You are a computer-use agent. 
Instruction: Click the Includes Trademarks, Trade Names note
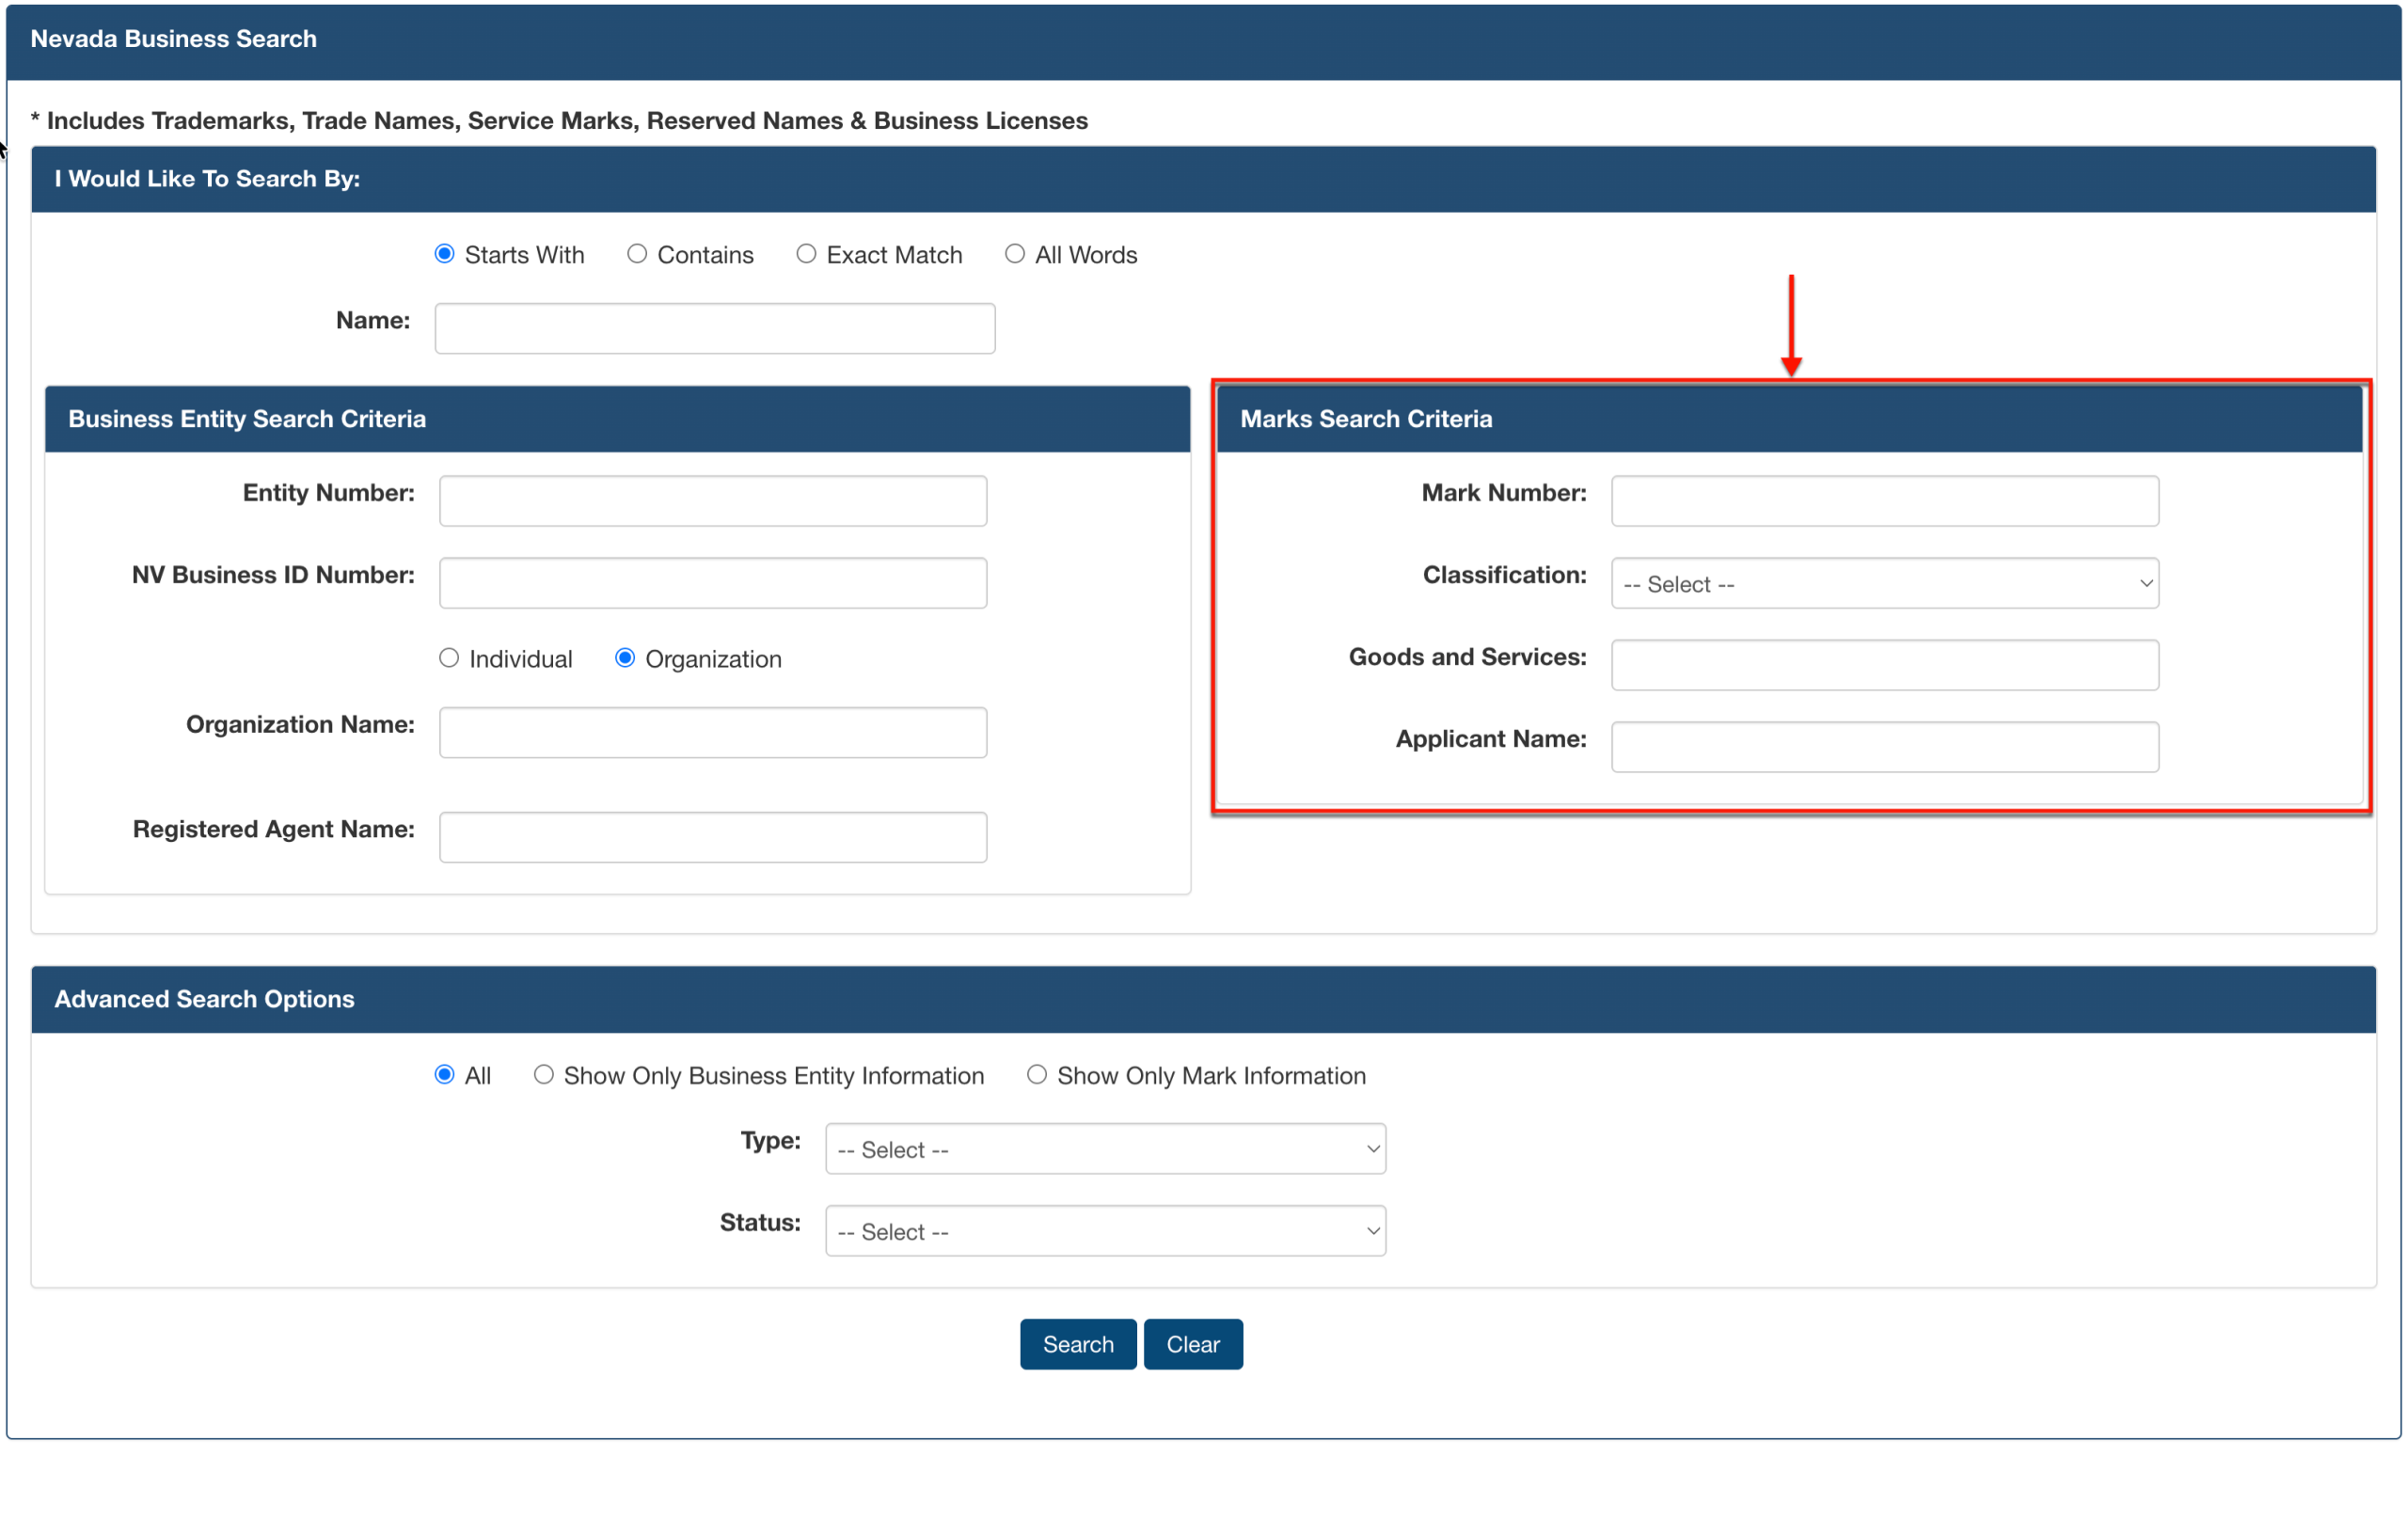pos(559,121)
